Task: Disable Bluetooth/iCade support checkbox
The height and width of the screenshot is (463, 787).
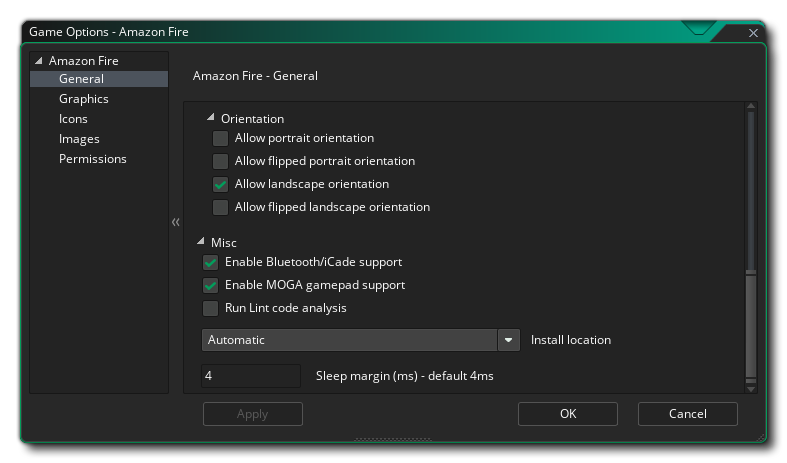Action: click(210, 262)
